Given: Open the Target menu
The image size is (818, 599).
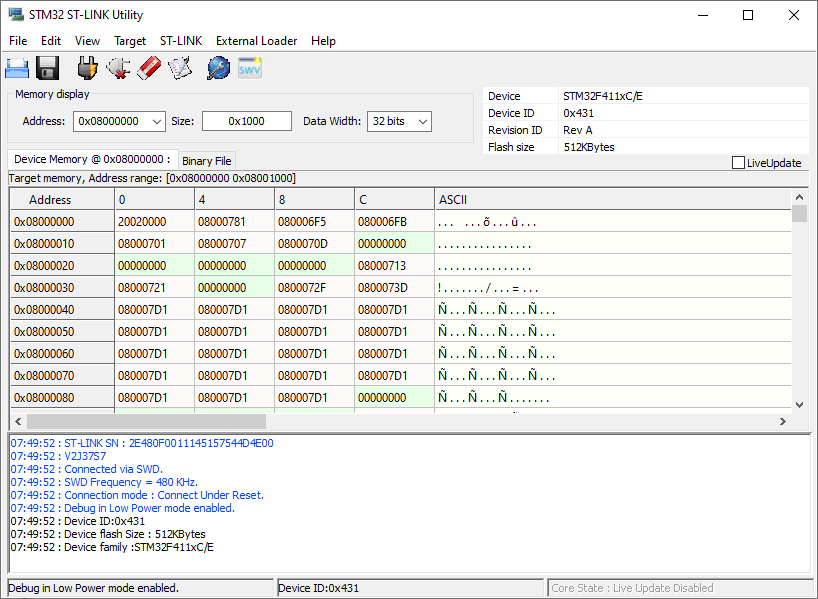Looking at the screenshot, I should [130, 41].
